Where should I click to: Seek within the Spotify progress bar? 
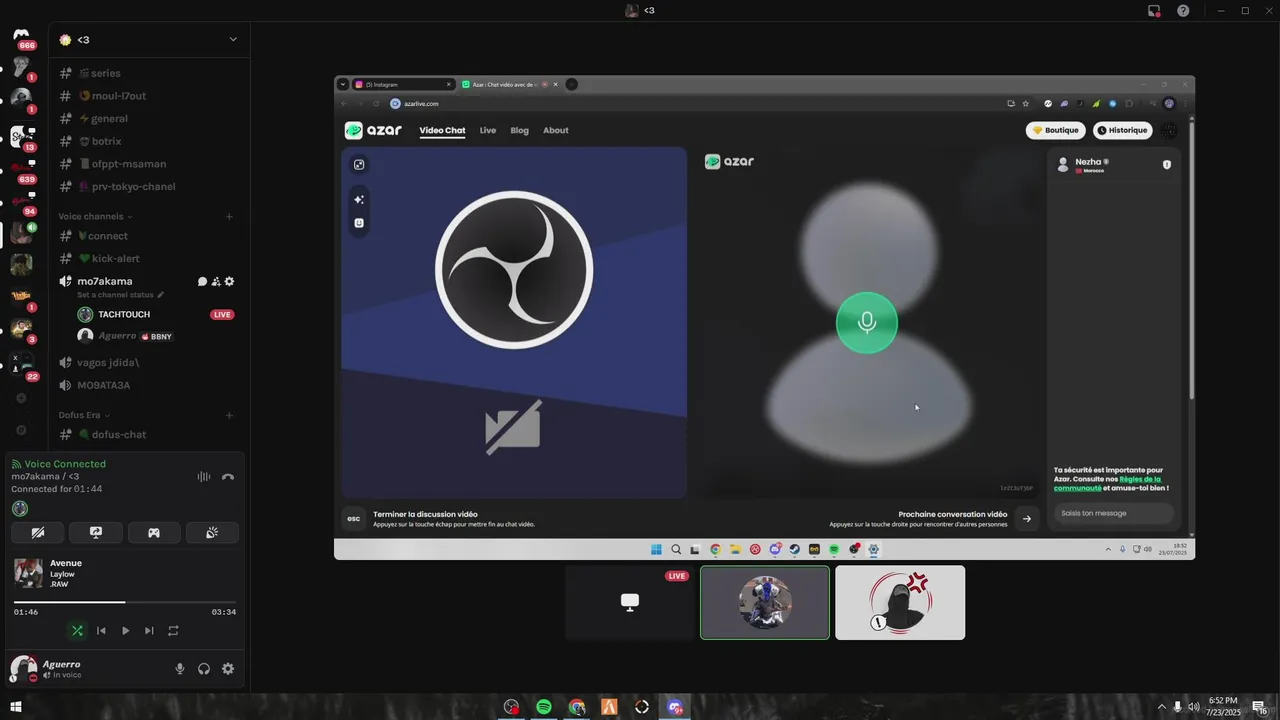125,602
